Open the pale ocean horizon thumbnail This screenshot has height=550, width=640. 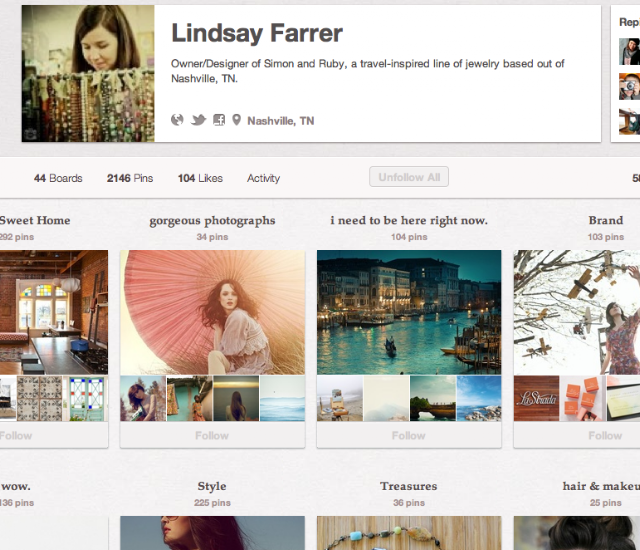tap(282, 399)
